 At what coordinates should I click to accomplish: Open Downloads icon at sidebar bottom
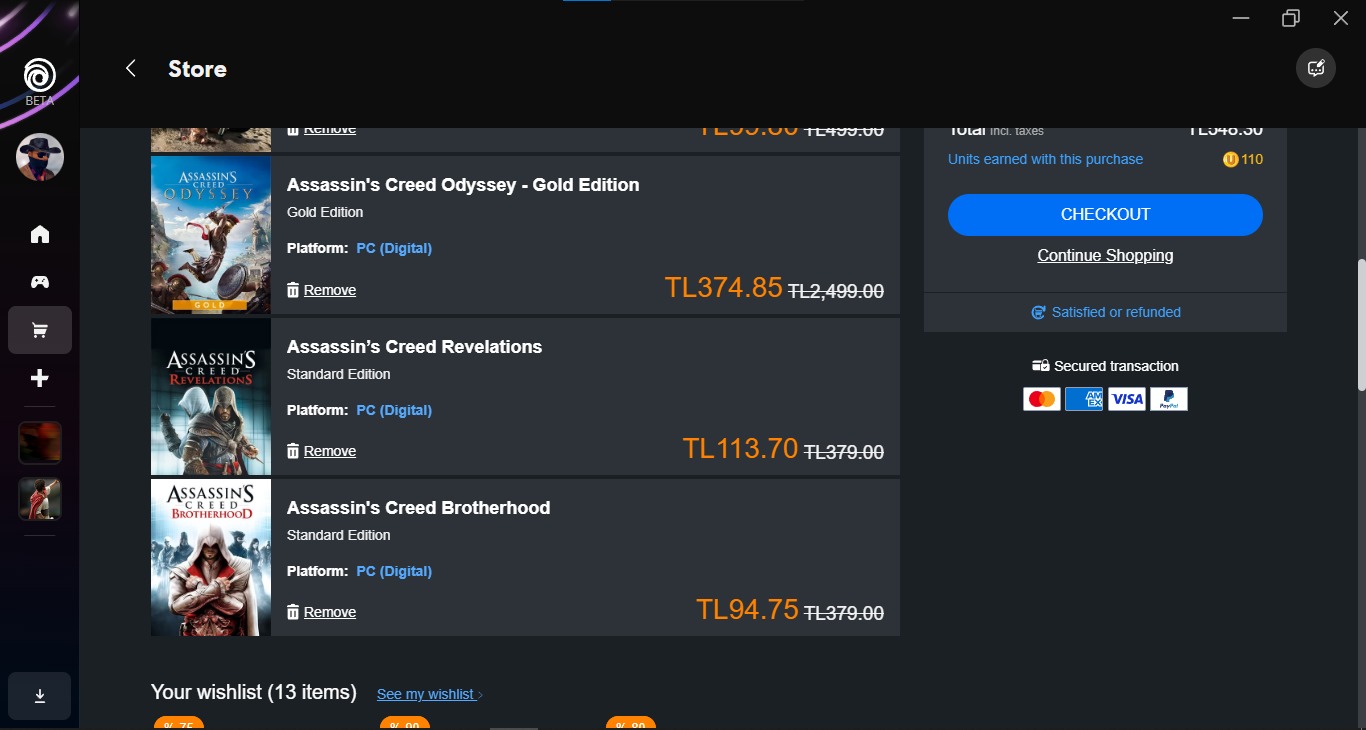point(40,696)
